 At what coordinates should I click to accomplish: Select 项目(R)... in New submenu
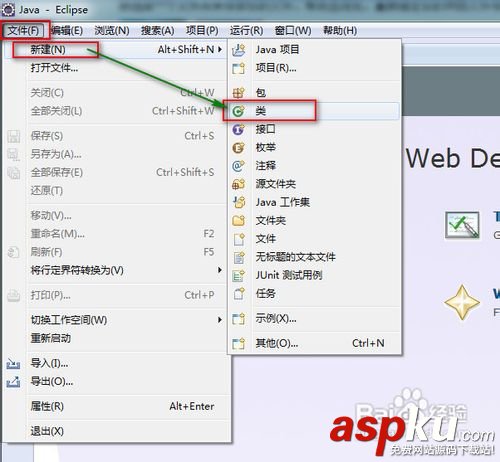pyautogui.click(x=314, y=68)
